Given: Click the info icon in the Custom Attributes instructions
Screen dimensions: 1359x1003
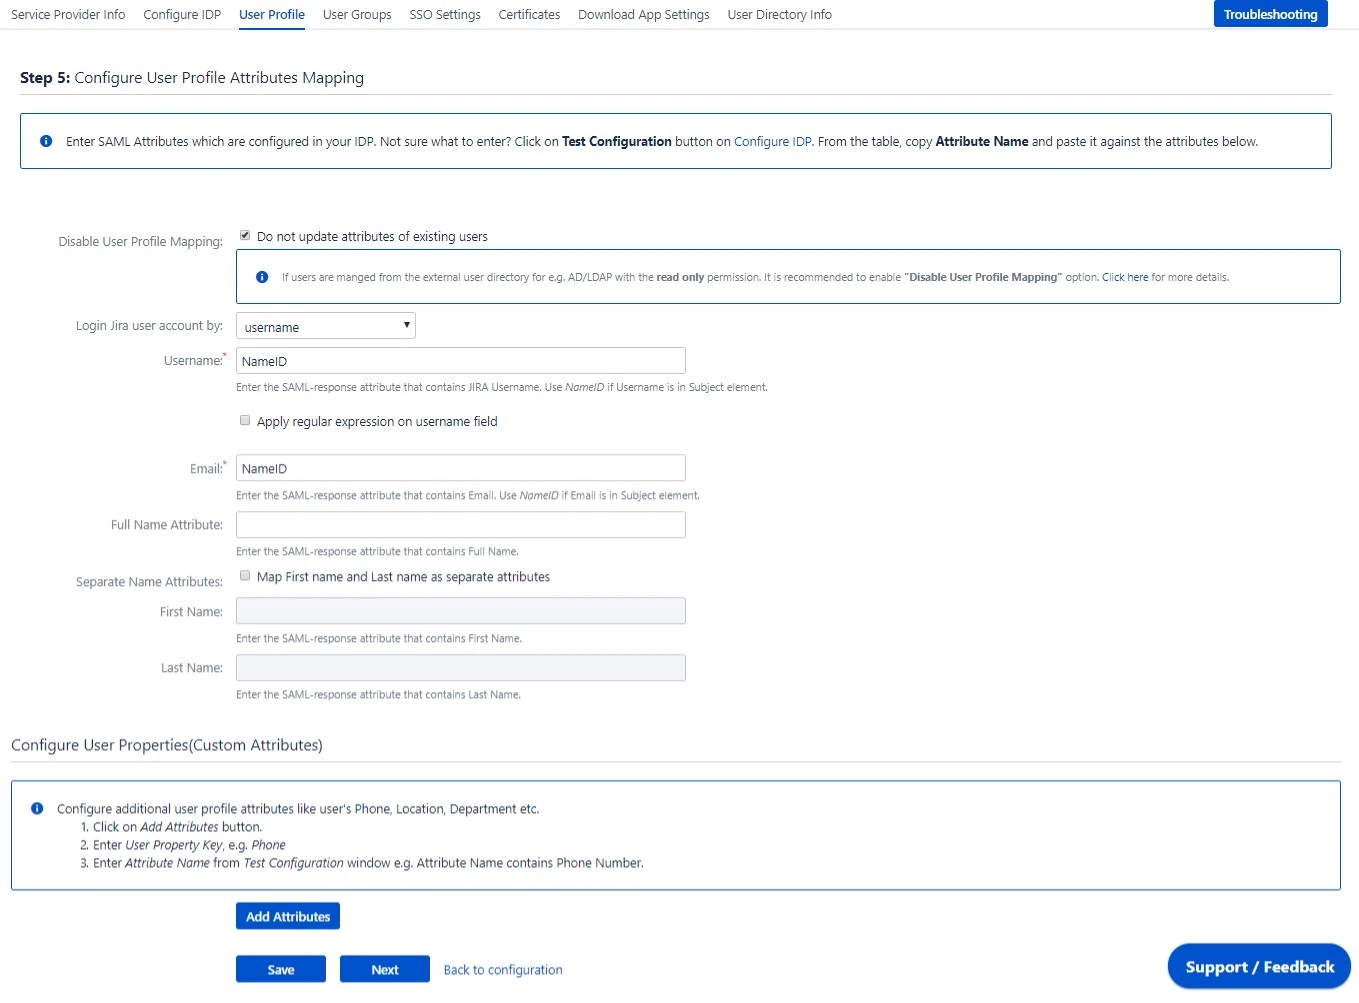Looking at the screenshot, I should coord(37,808).
